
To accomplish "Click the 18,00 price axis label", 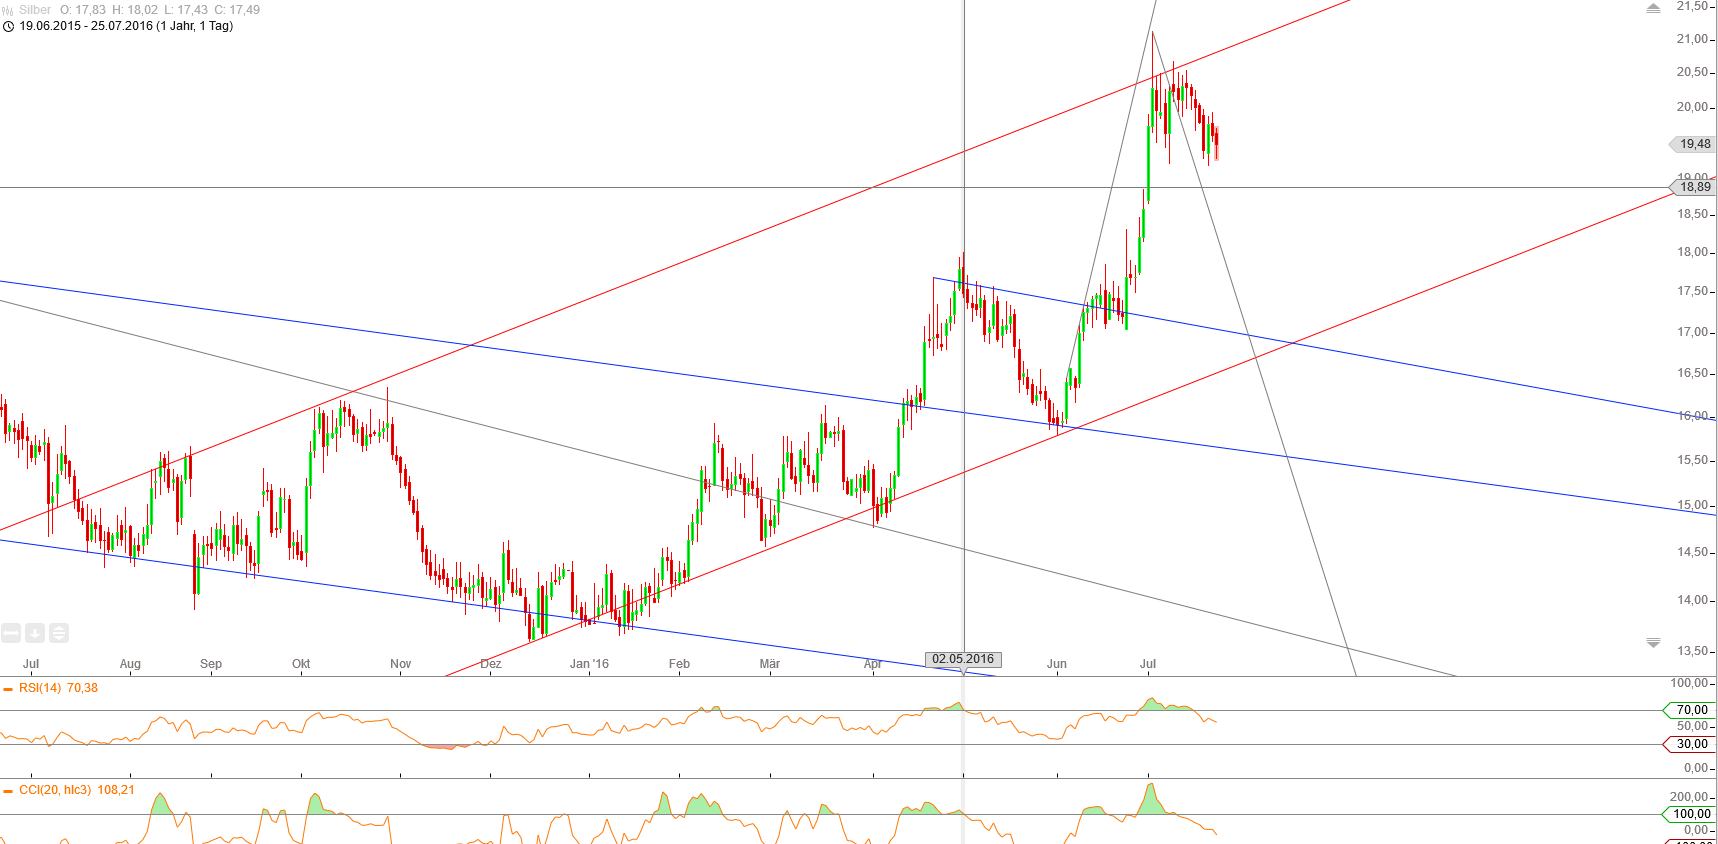I will (1692, 252).
